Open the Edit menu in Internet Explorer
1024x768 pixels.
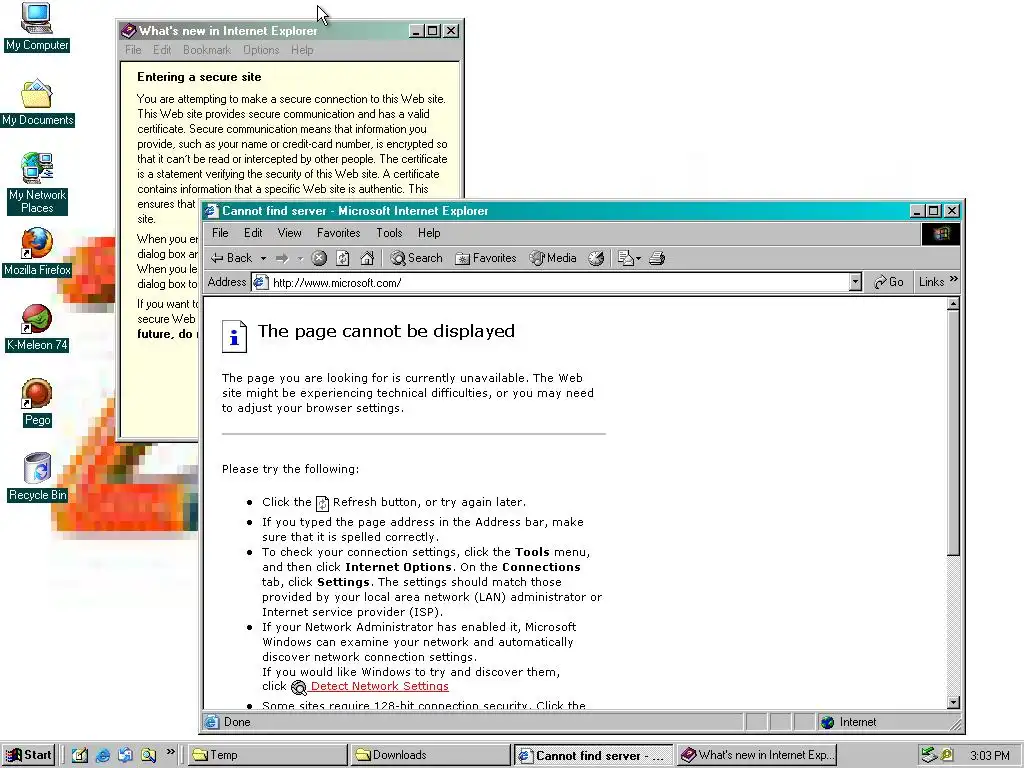[x=253, y=232]
